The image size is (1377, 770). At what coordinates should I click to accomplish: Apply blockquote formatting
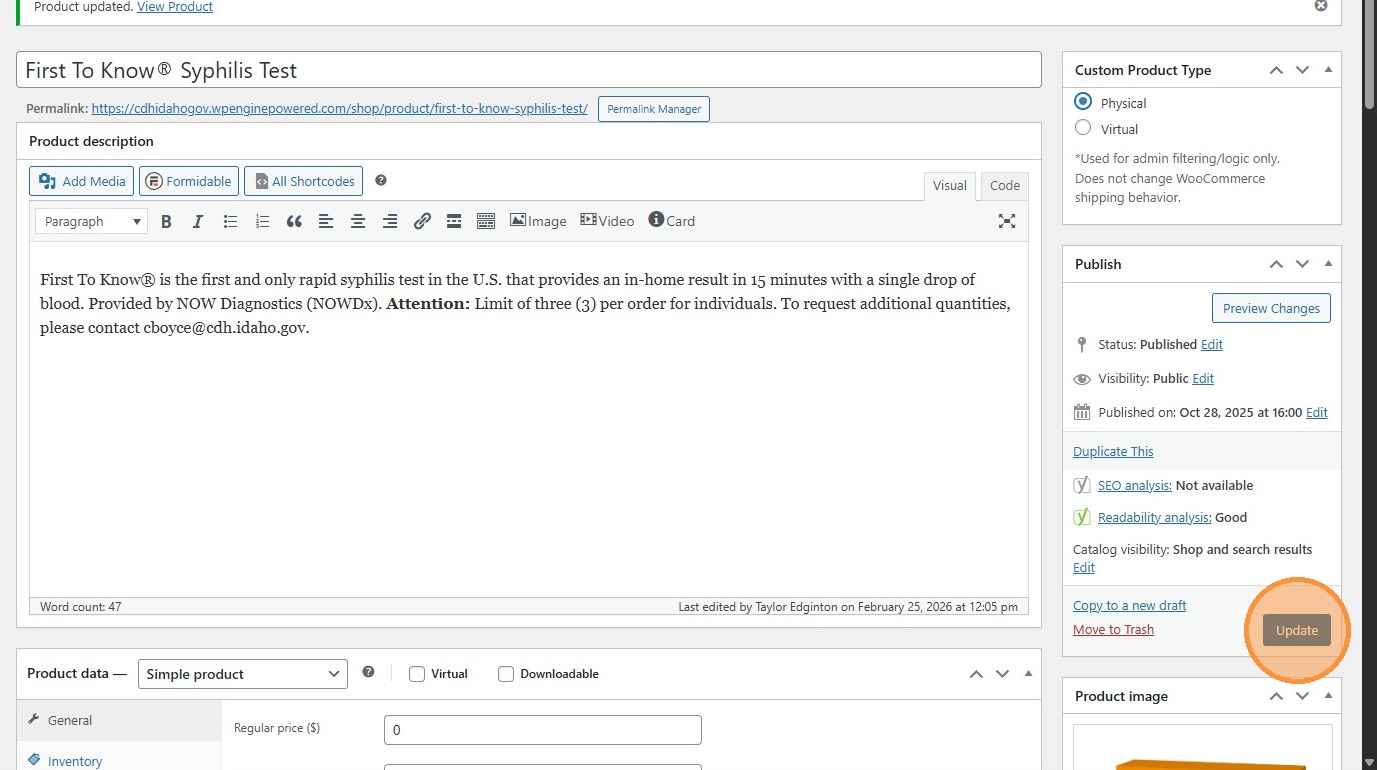pyautogui.click(x=294, y=221)
